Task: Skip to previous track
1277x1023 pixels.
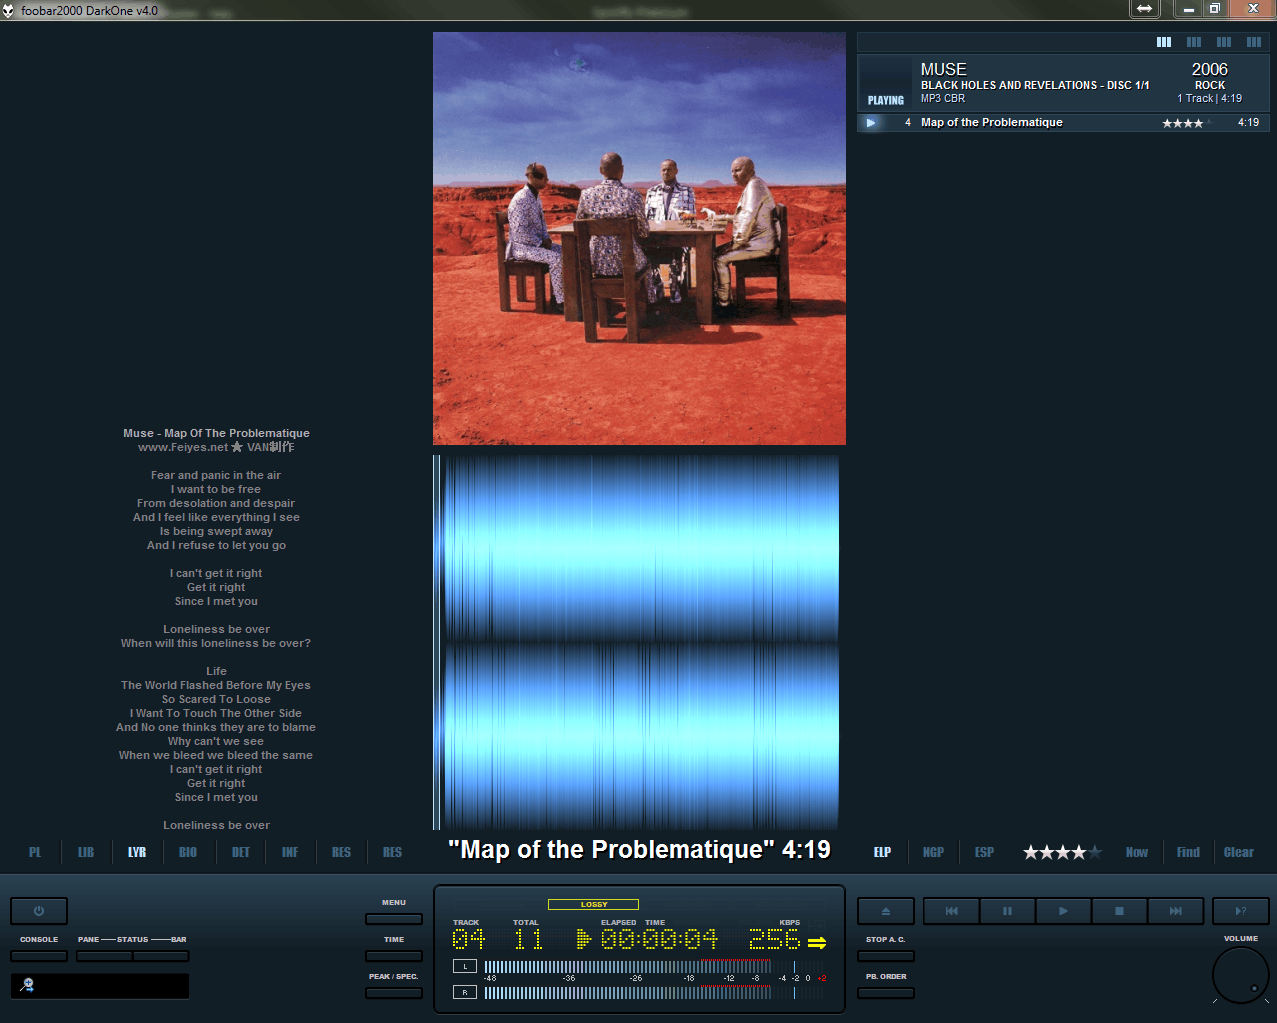Action: [x=951, y=911]
